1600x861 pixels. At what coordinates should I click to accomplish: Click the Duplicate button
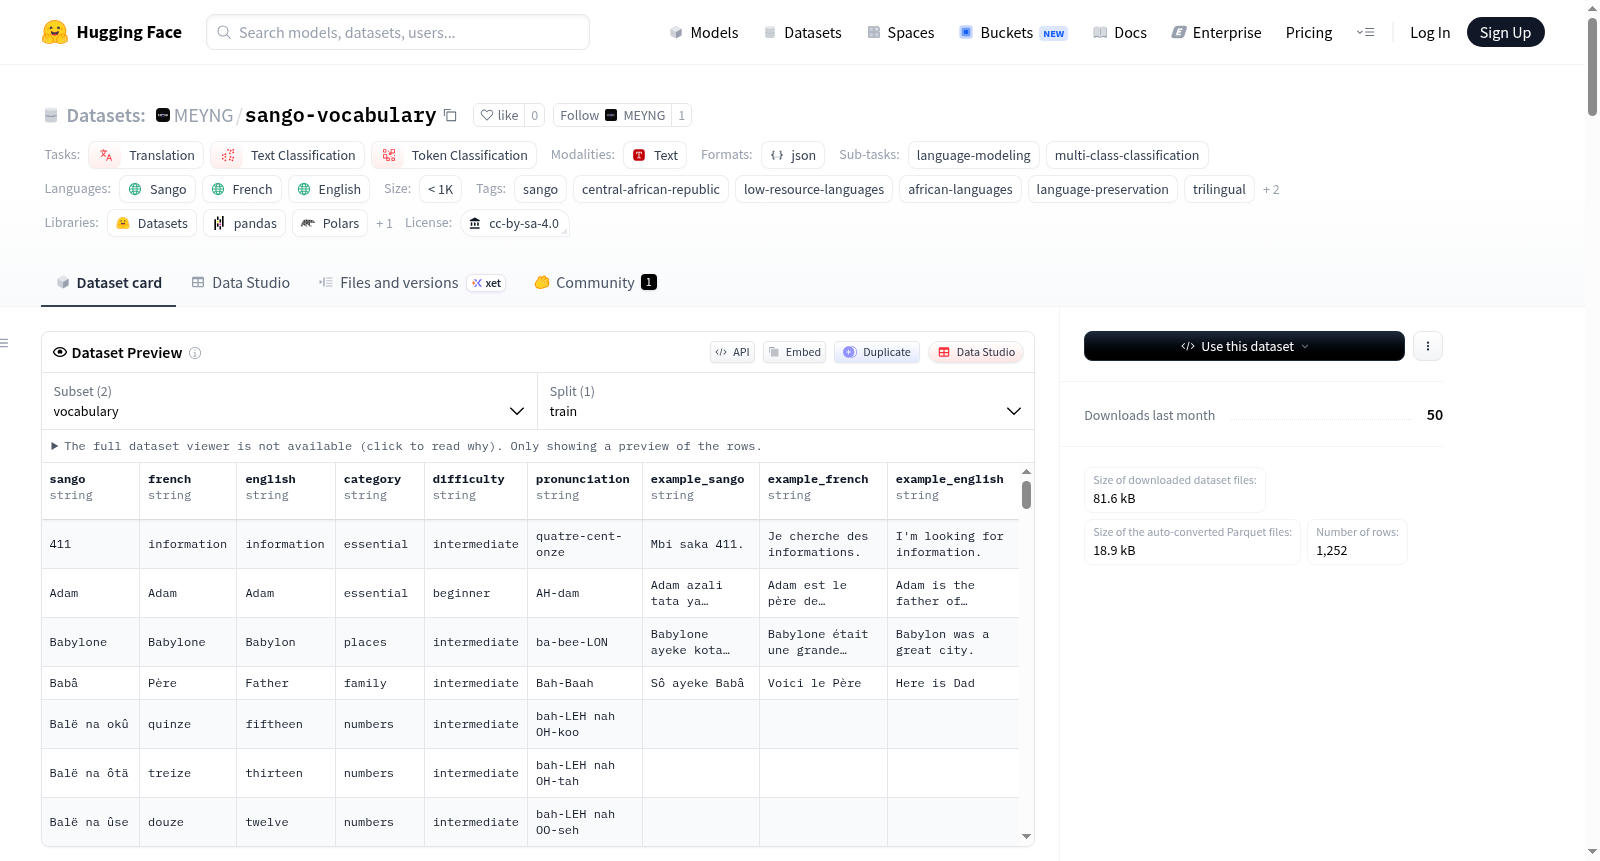tap(877, 352)
